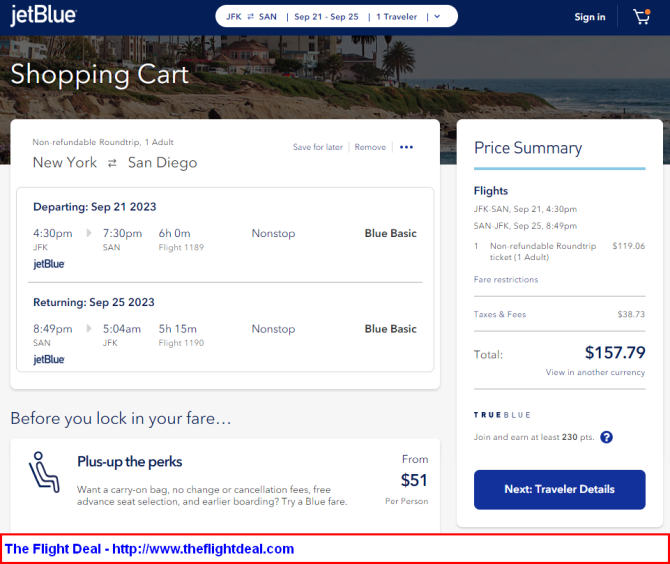The image size is (670, 564).
Task: Click View in another currency
Action: pyautogui.click(x=595, y=372)
